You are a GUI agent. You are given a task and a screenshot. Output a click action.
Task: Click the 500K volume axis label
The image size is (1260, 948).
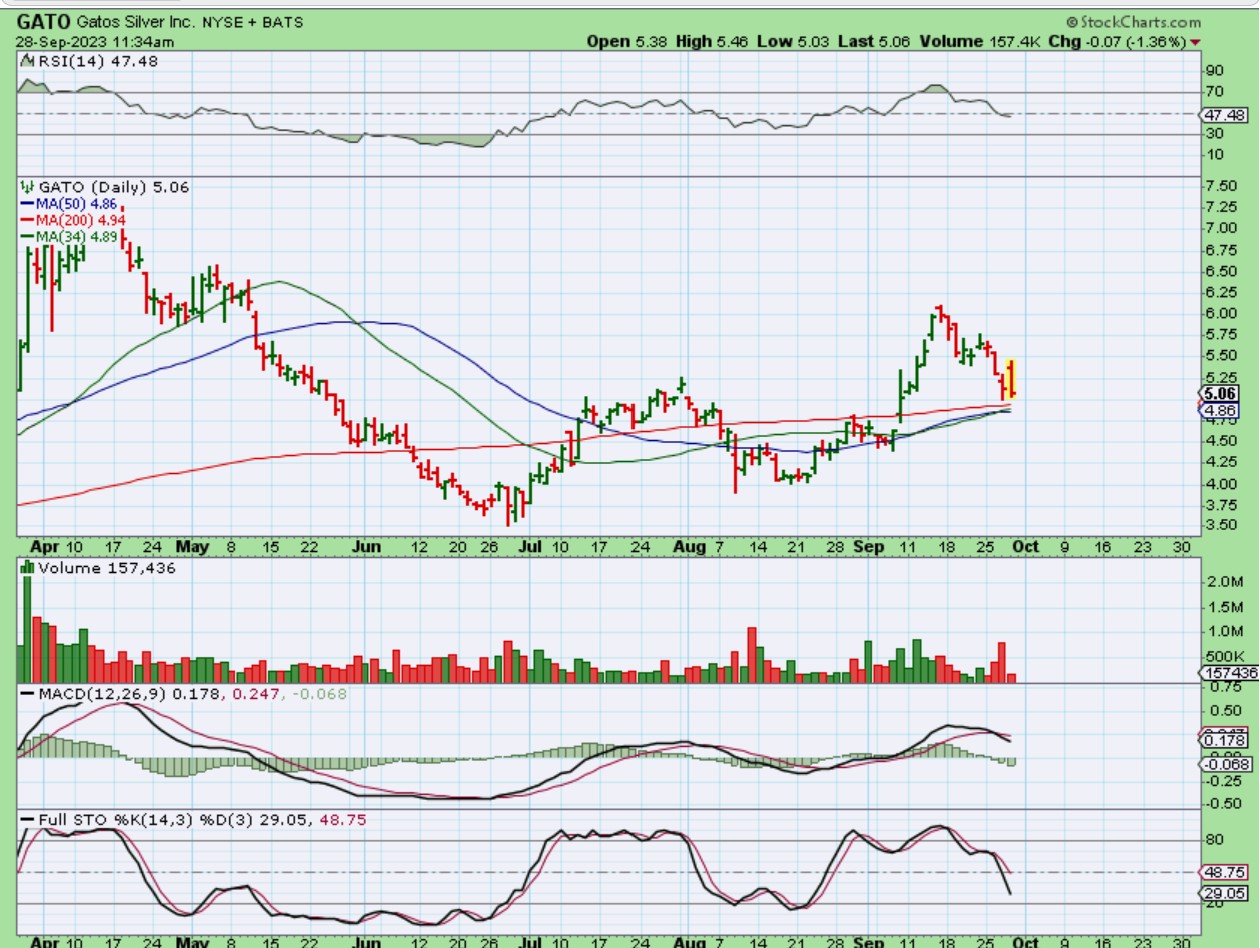coord(1224,657)
